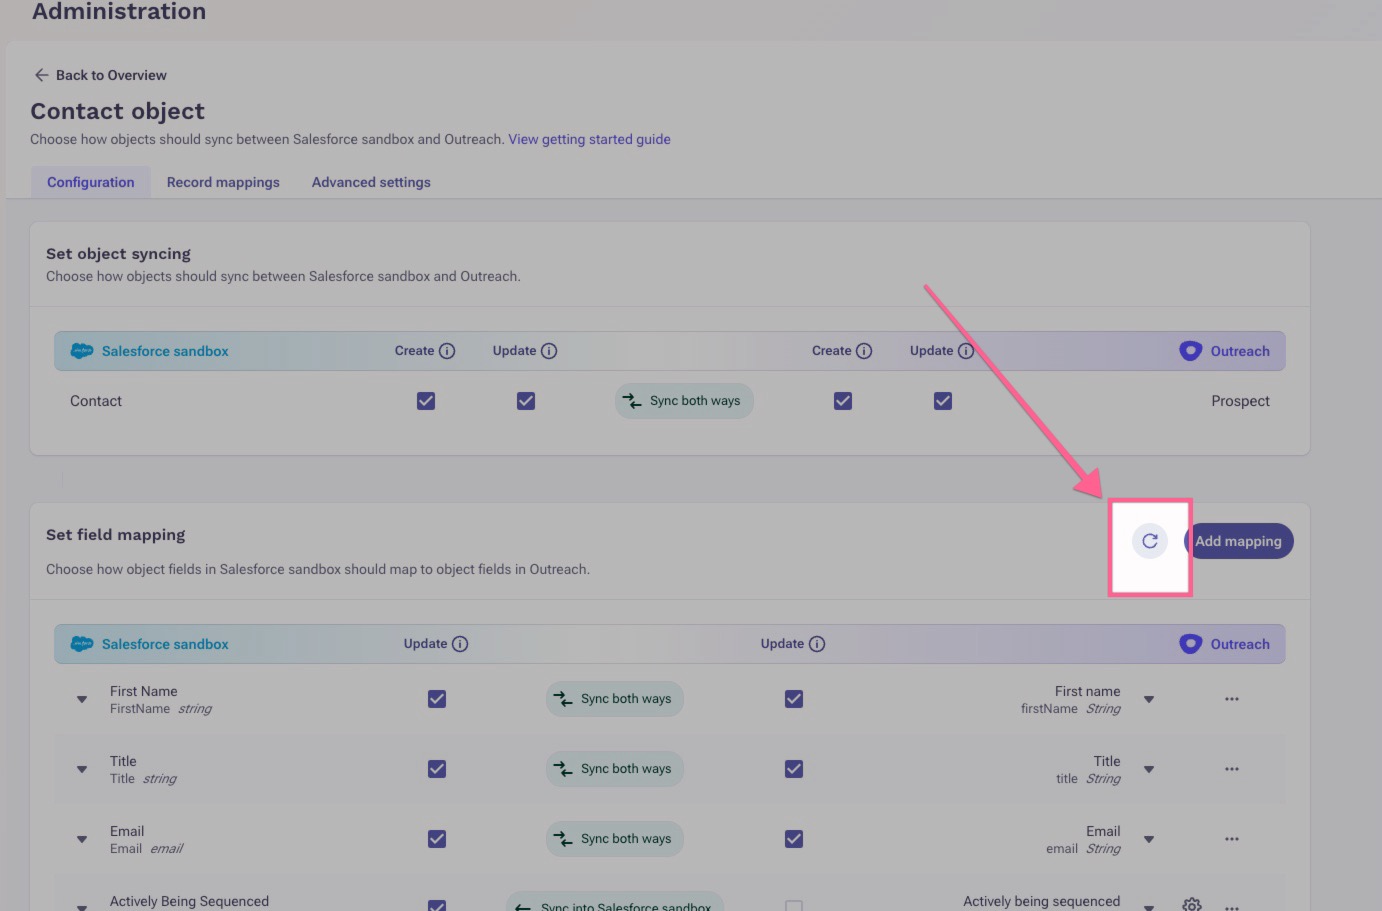Uncheck Outreach Create checkbox for Prospect
1382x911 pixels.
(843, 401)
